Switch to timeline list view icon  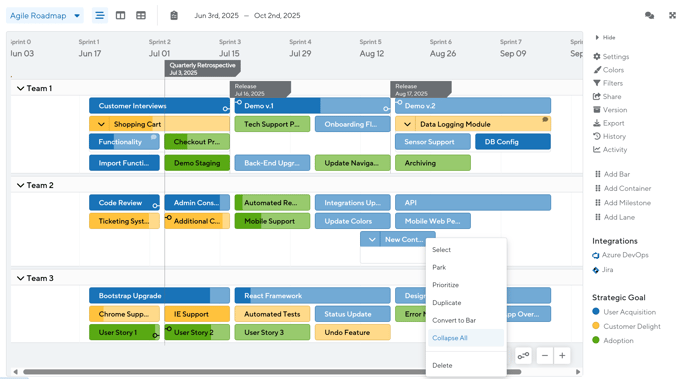[100, 16]
